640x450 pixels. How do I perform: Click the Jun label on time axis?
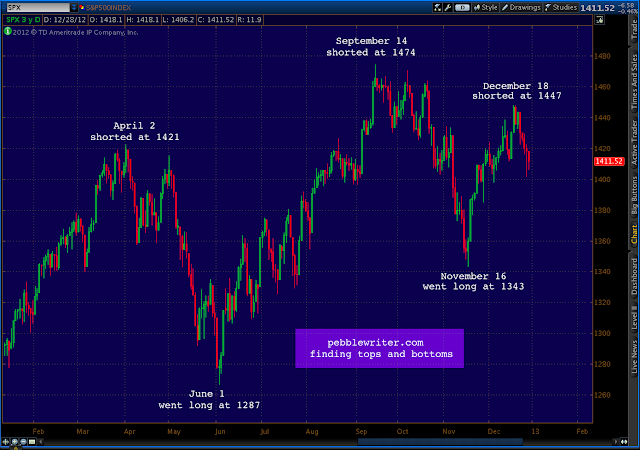(x=220, y=431)
